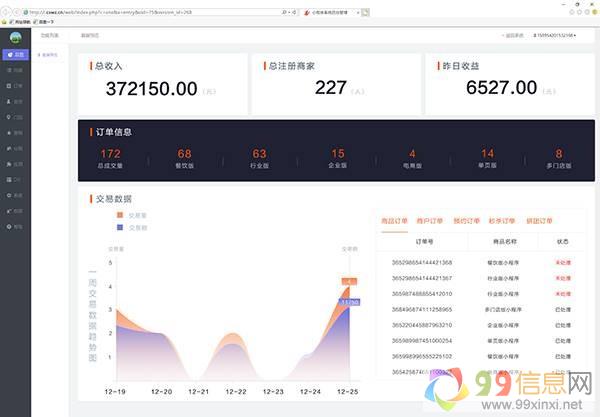The height and width of the screenshot is (417, 600).
Task: Toggle the purple 交易额 legend series
Action: coord(133,227)
